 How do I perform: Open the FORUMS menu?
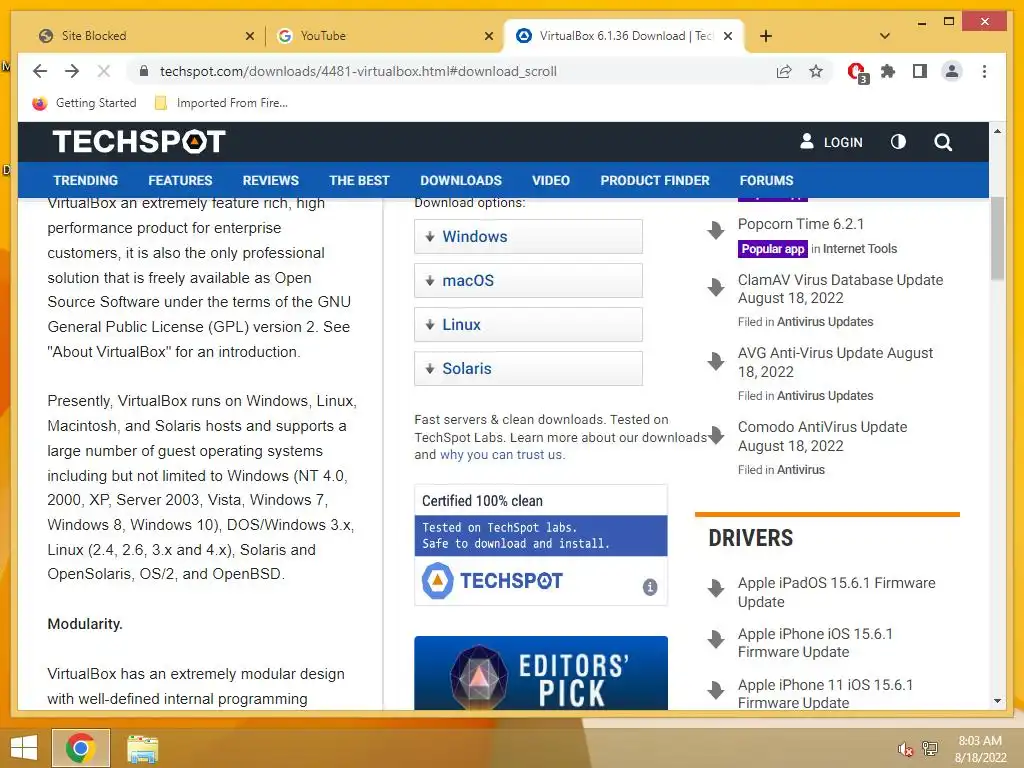[766, 180]
